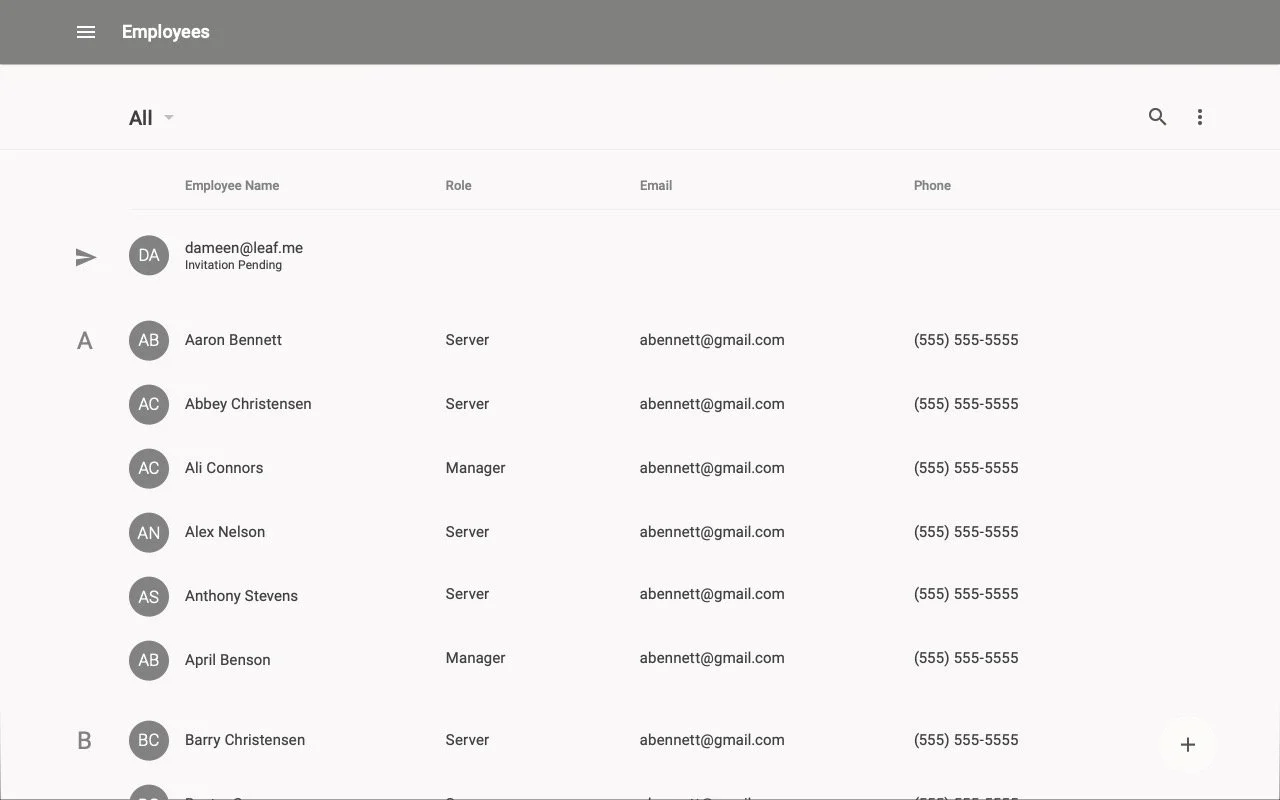The image size is (1280, 800).
Task: Click the resend invitation send icon
Action: 87,256
